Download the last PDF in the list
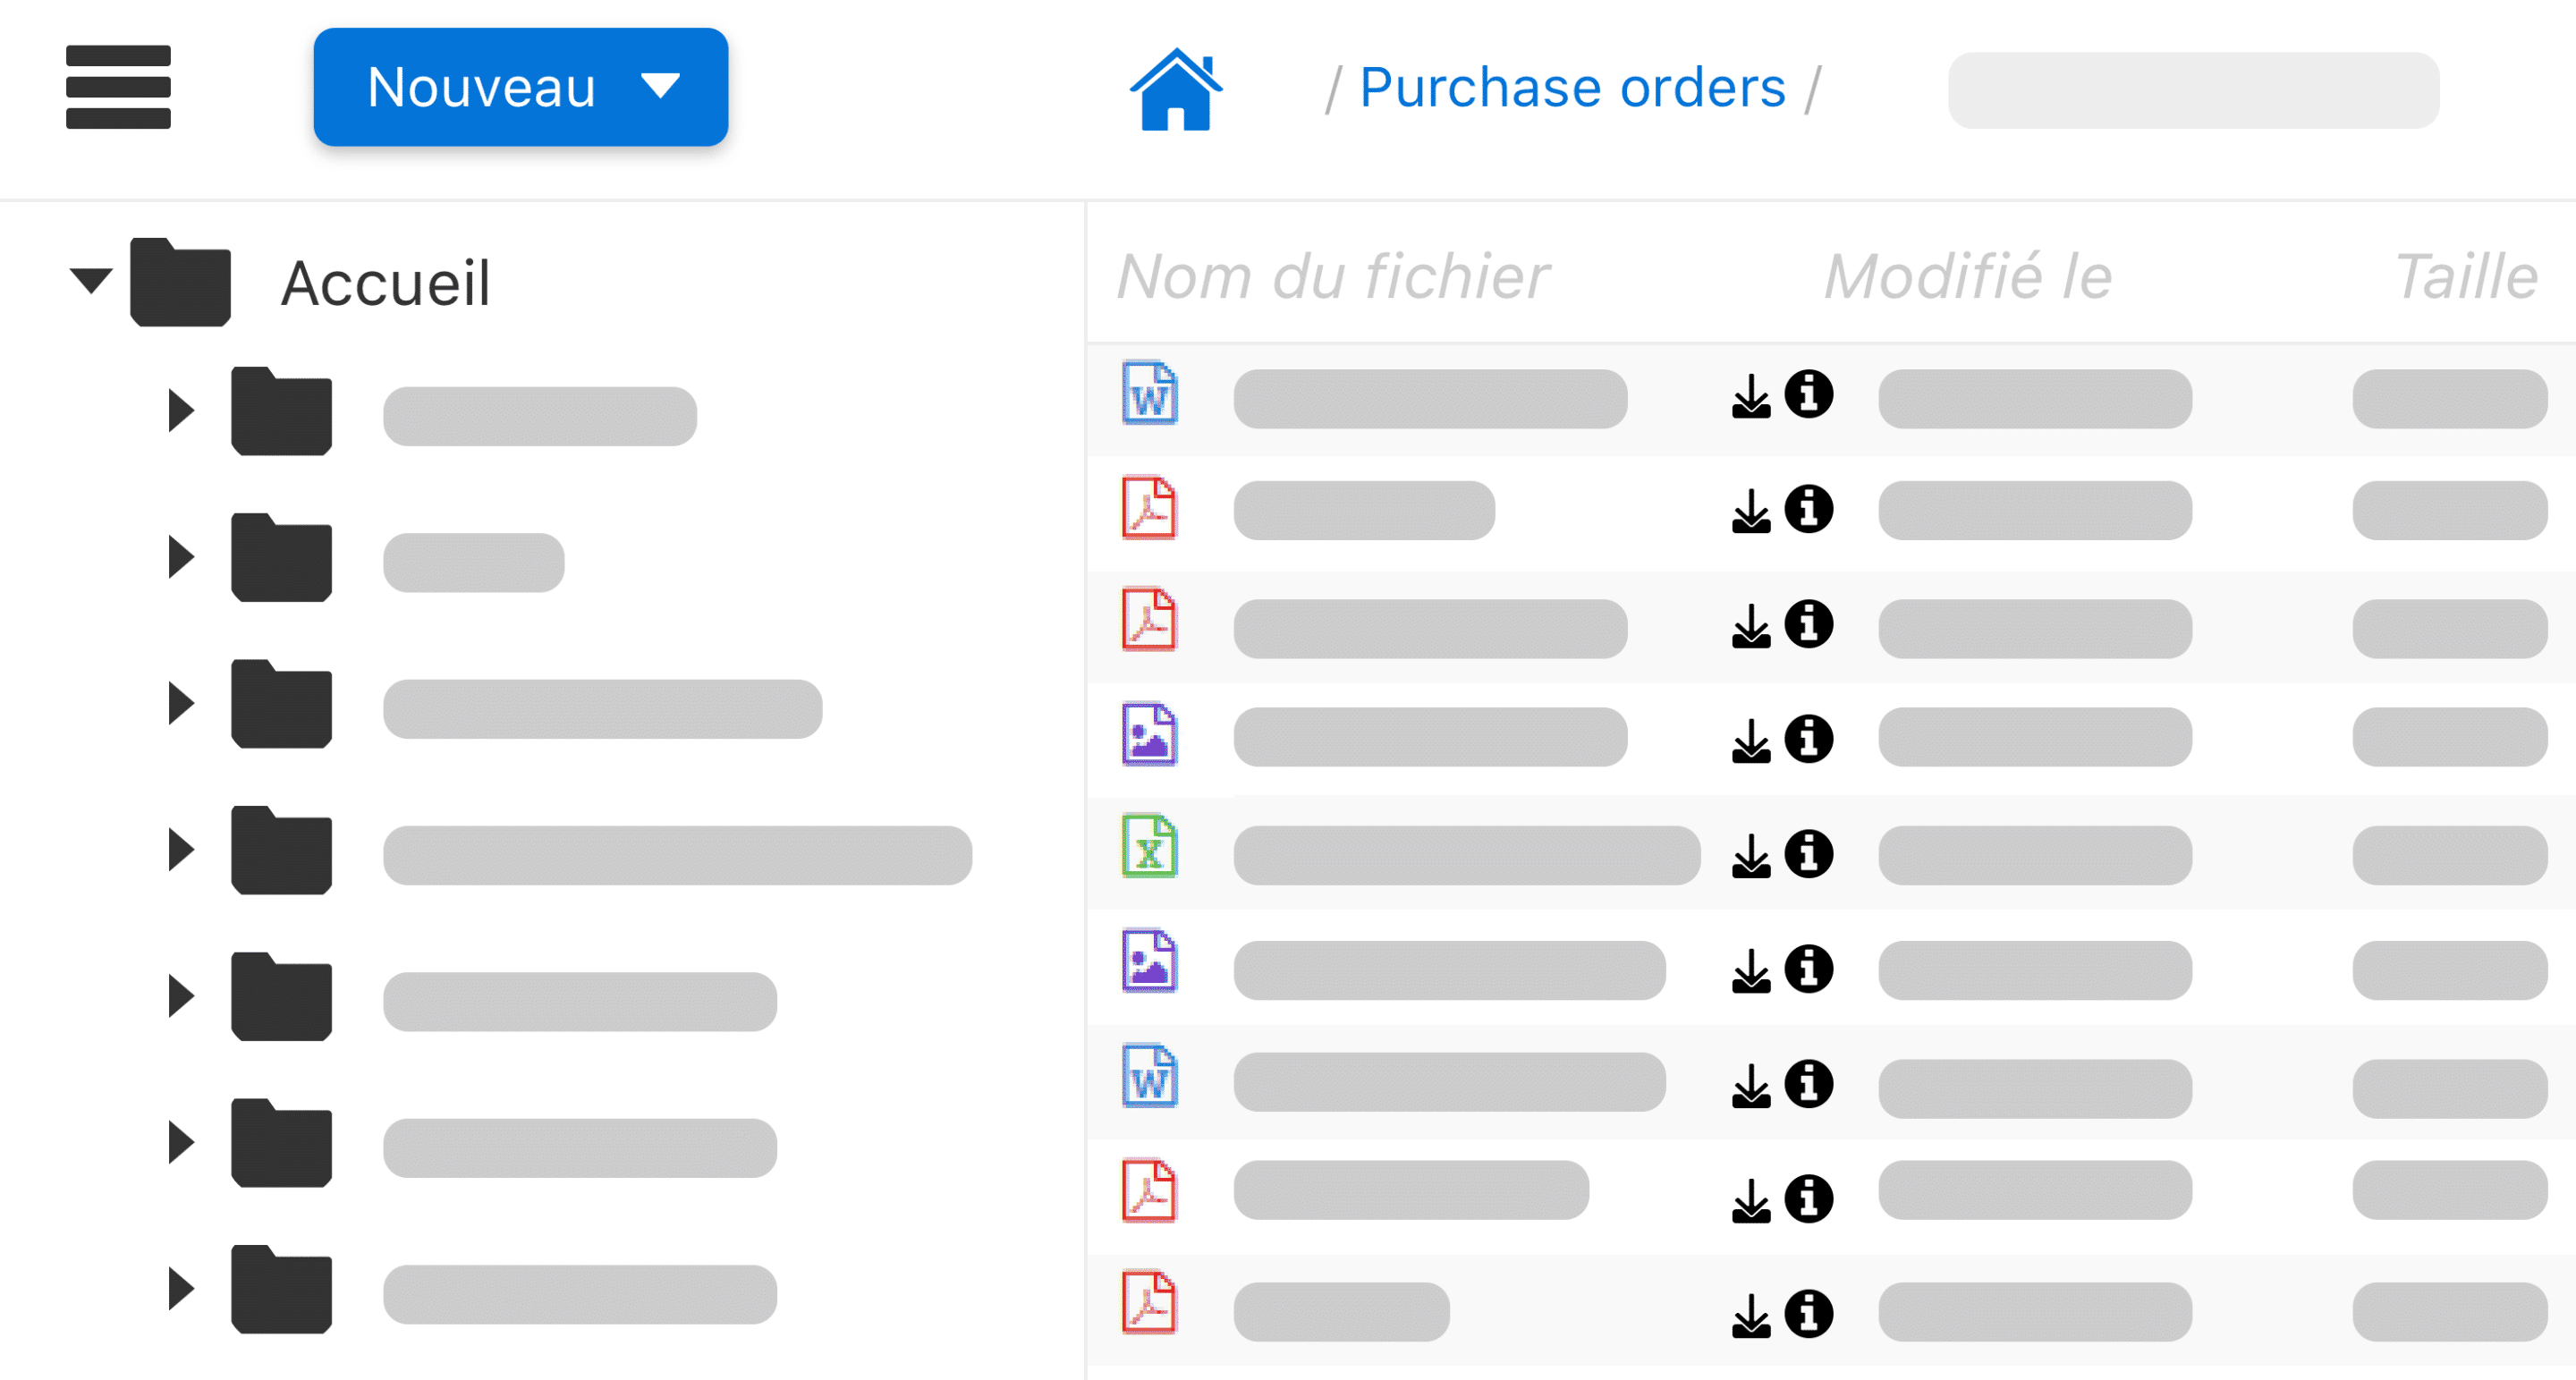Image resolution: width=2576 pixels, height=1380 pixels. [x=1750, y=1316]
